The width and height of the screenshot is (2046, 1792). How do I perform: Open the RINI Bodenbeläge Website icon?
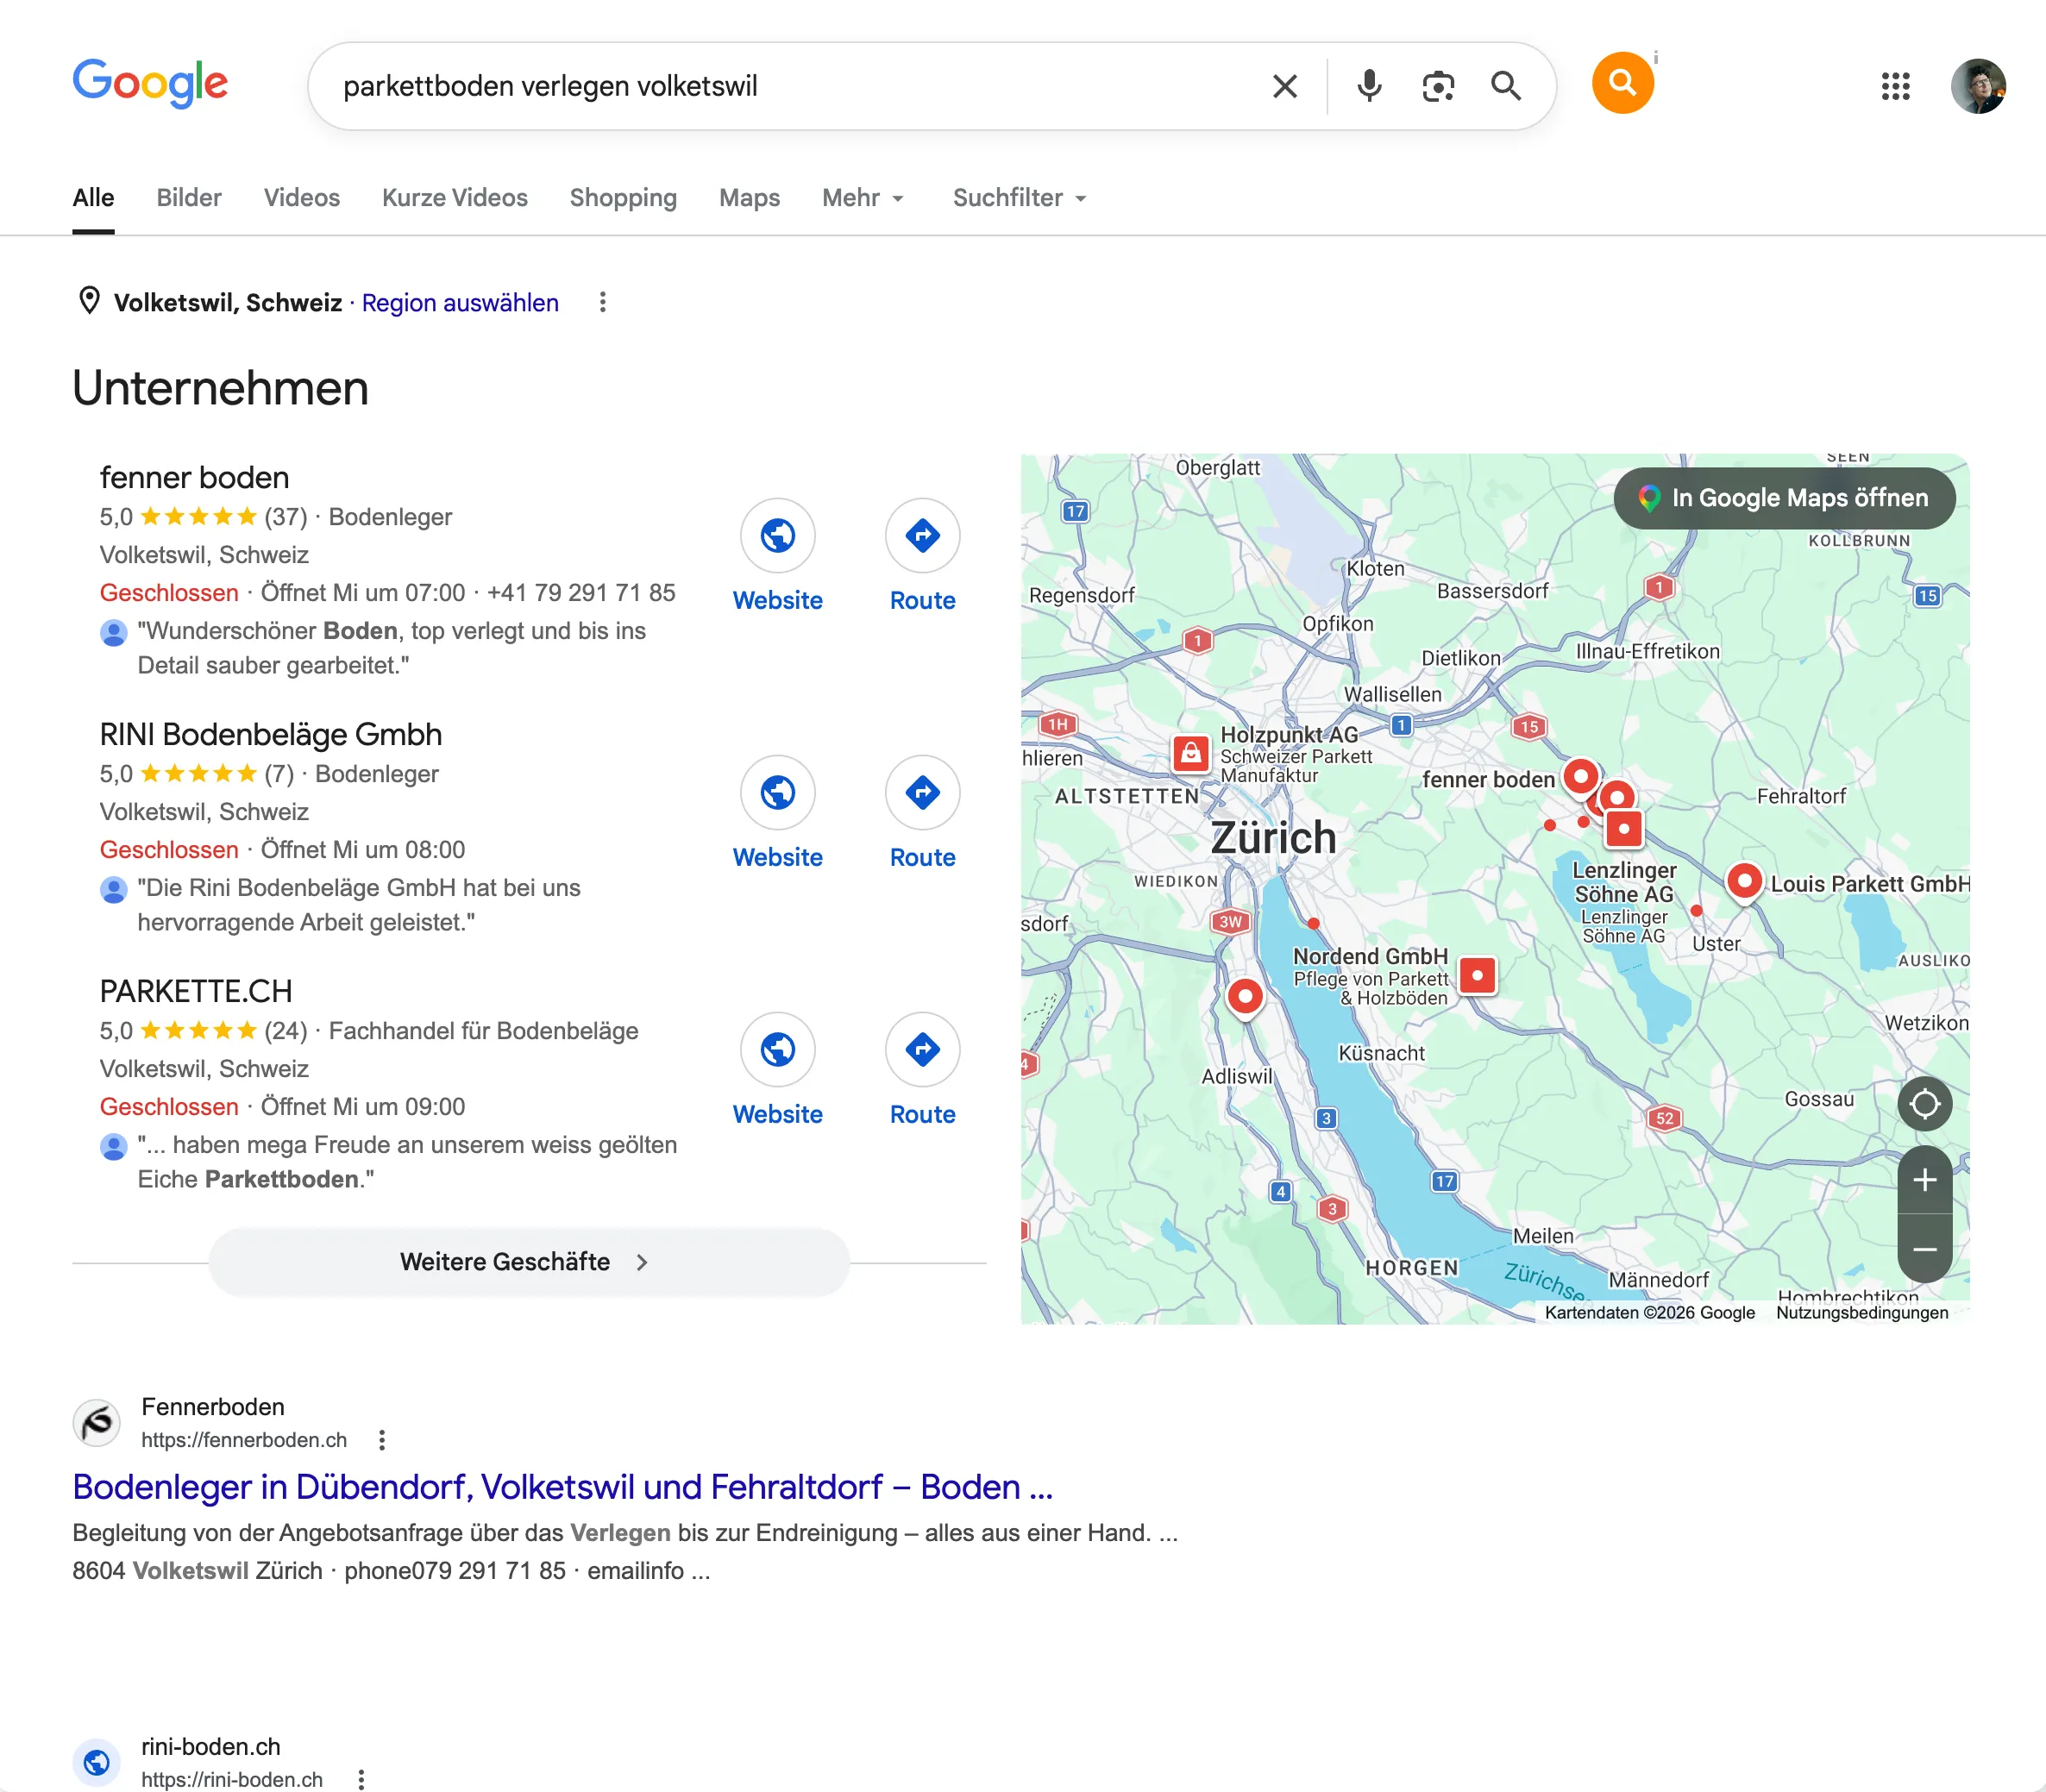[x=778, y=792]
